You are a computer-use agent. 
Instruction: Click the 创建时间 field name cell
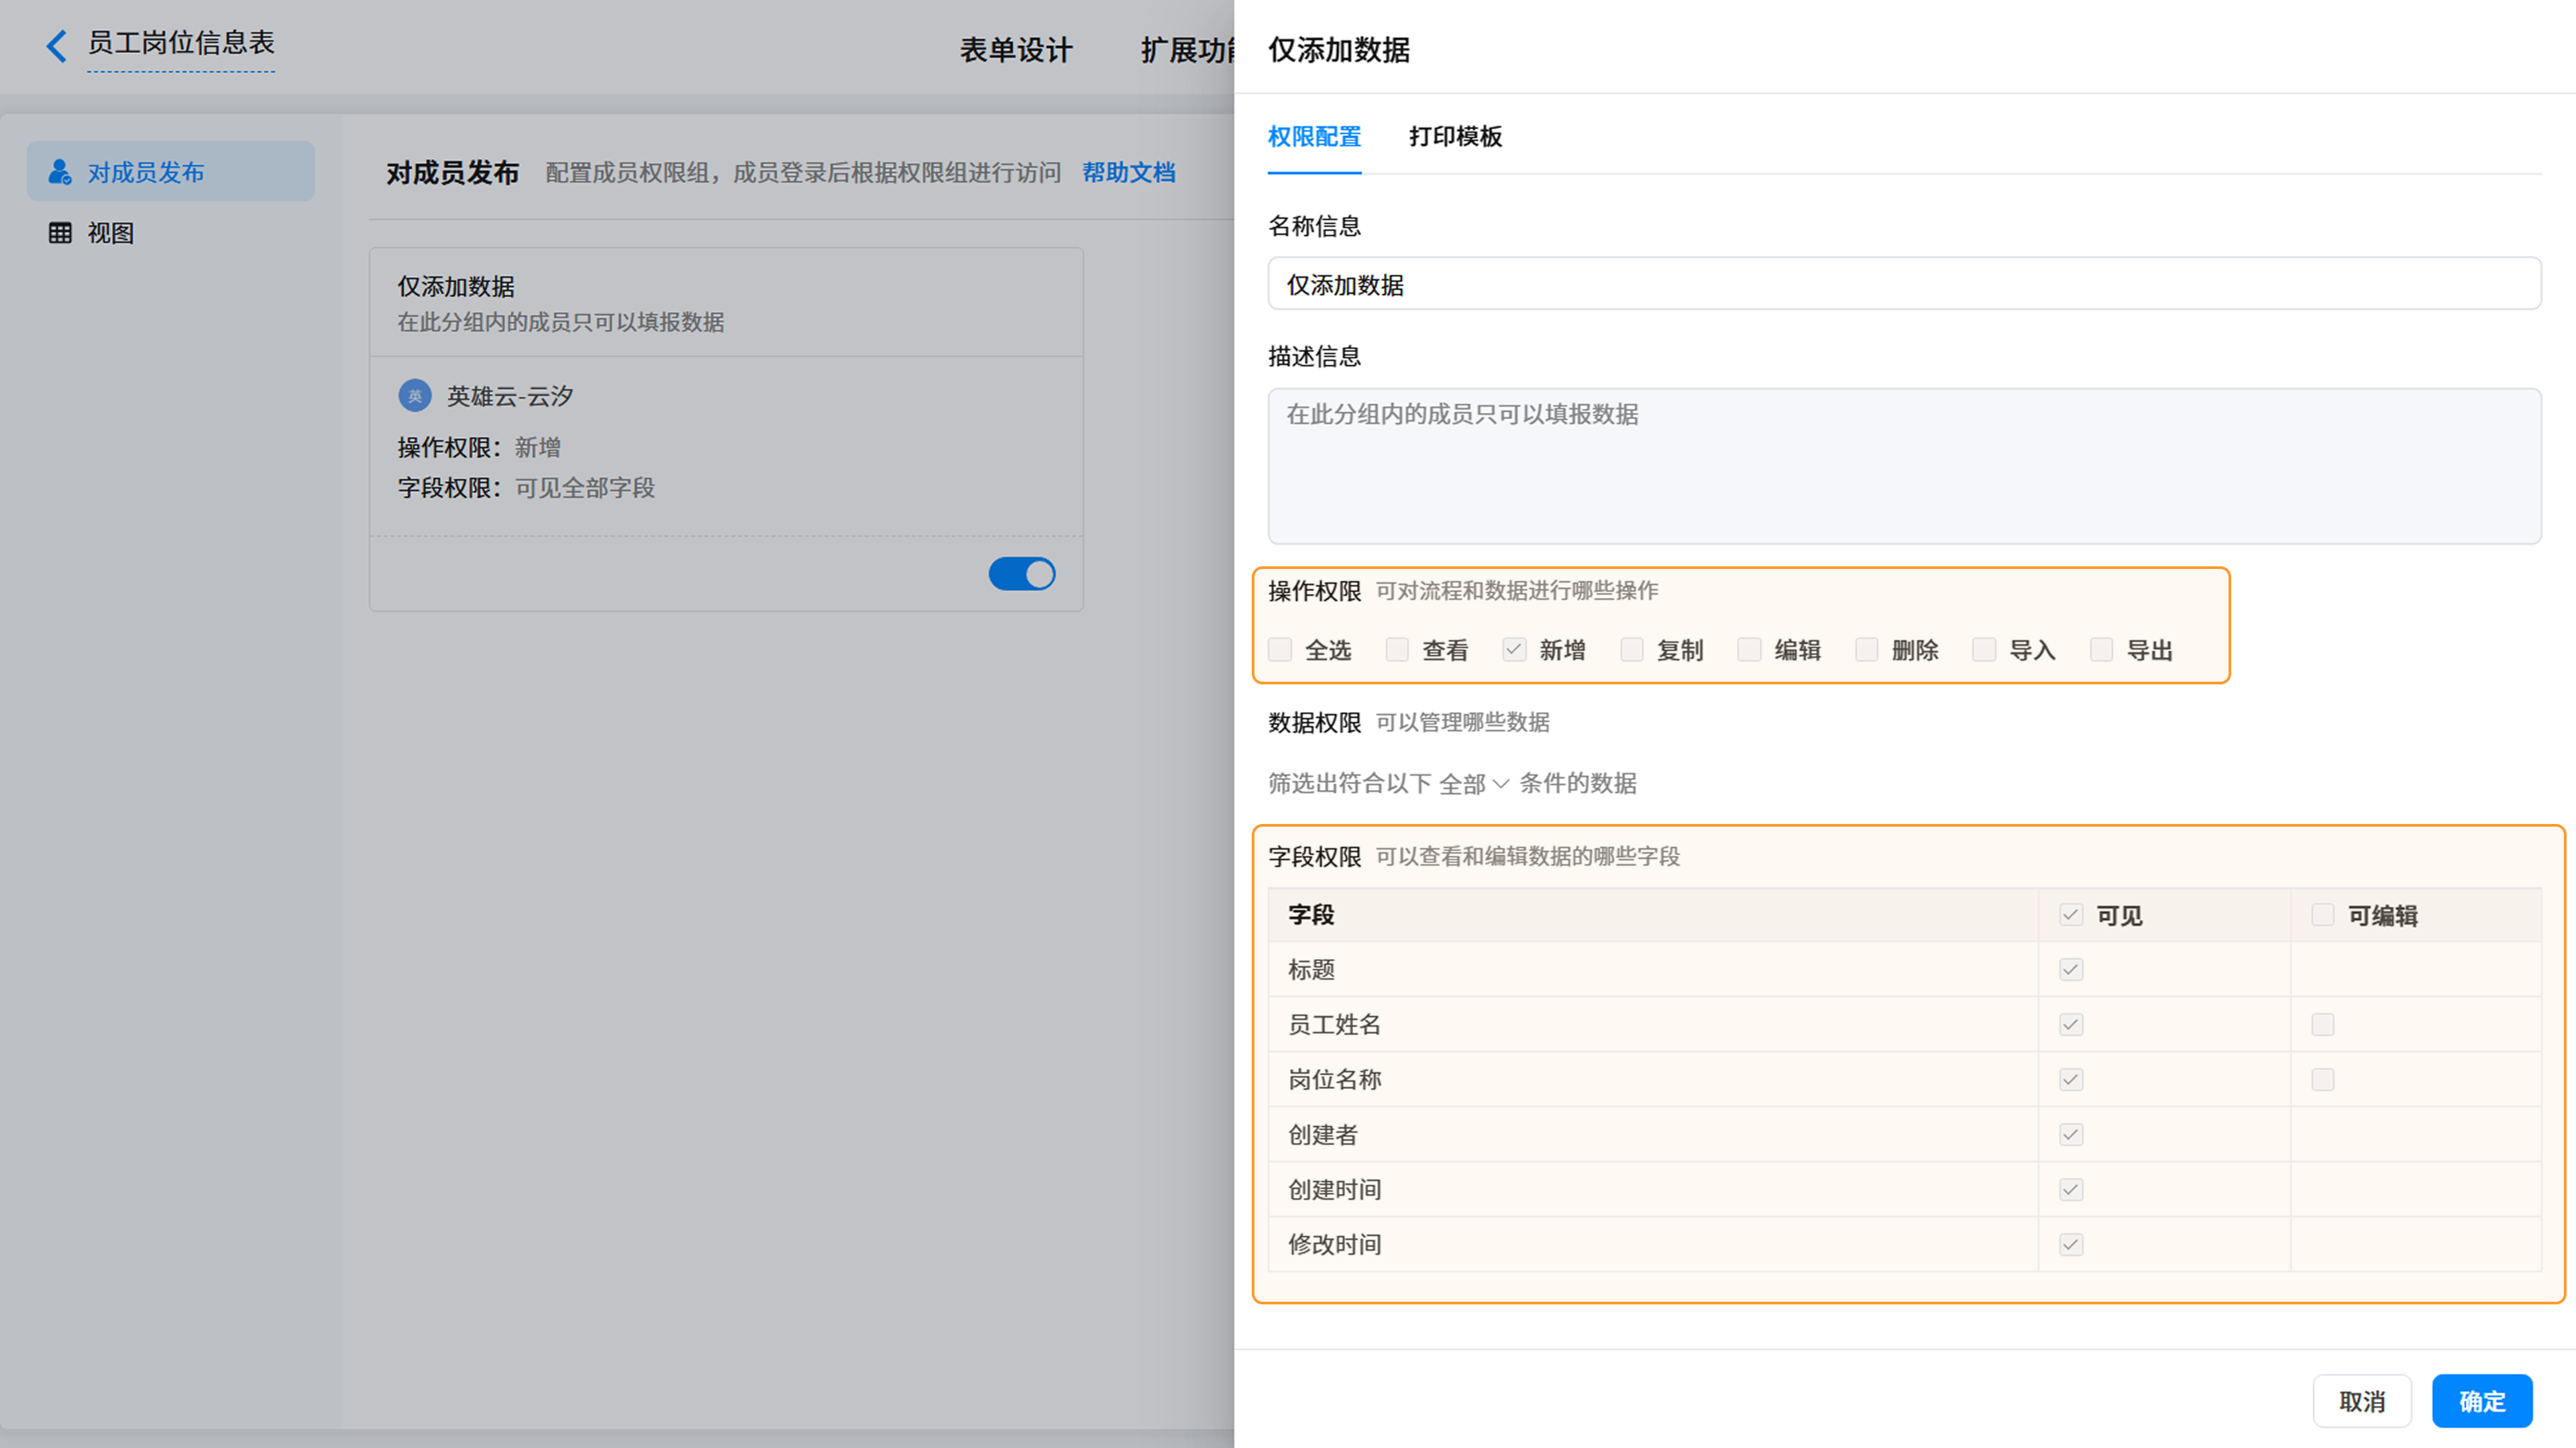pos(1652,1190)
